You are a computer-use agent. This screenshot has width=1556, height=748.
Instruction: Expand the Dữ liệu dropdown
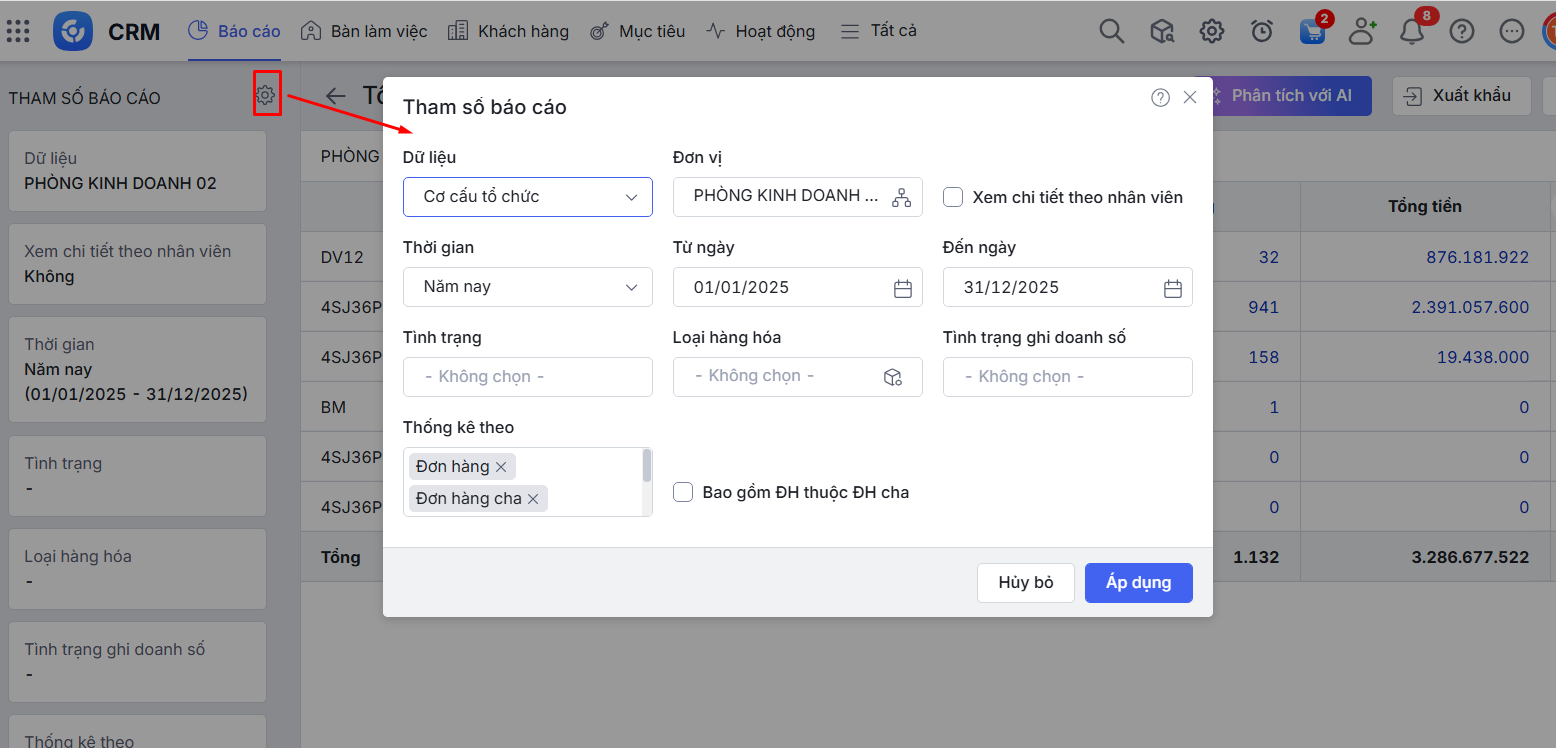coord(527,197)
